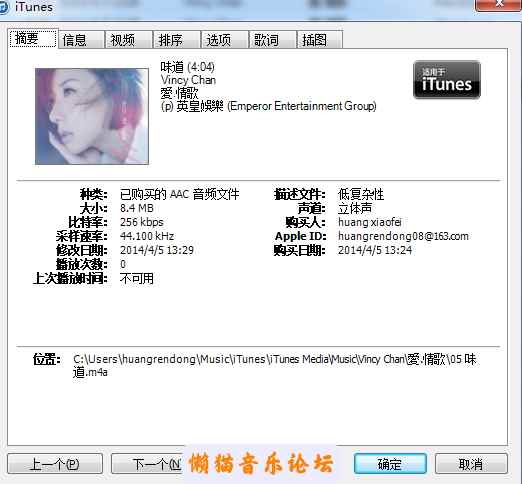Click the iTunes icon in title bar
The height and width of the screenshot is (484, 522).
click(x=4, y=7)
